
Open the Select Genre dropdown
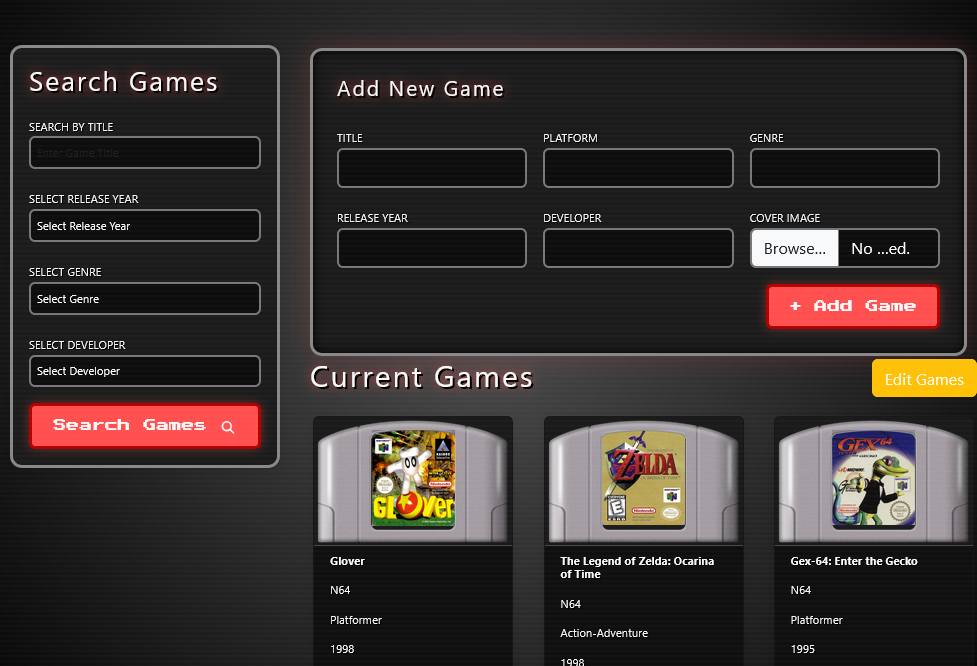[x=145, y=298]
